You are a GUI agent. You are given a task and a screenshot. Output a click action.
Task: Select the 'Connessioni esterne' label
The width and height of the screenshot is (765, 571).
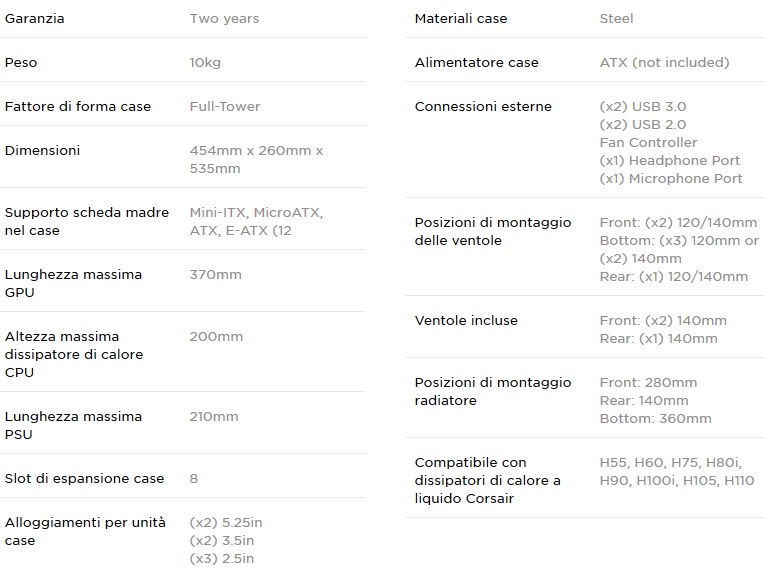pos(483,106)
